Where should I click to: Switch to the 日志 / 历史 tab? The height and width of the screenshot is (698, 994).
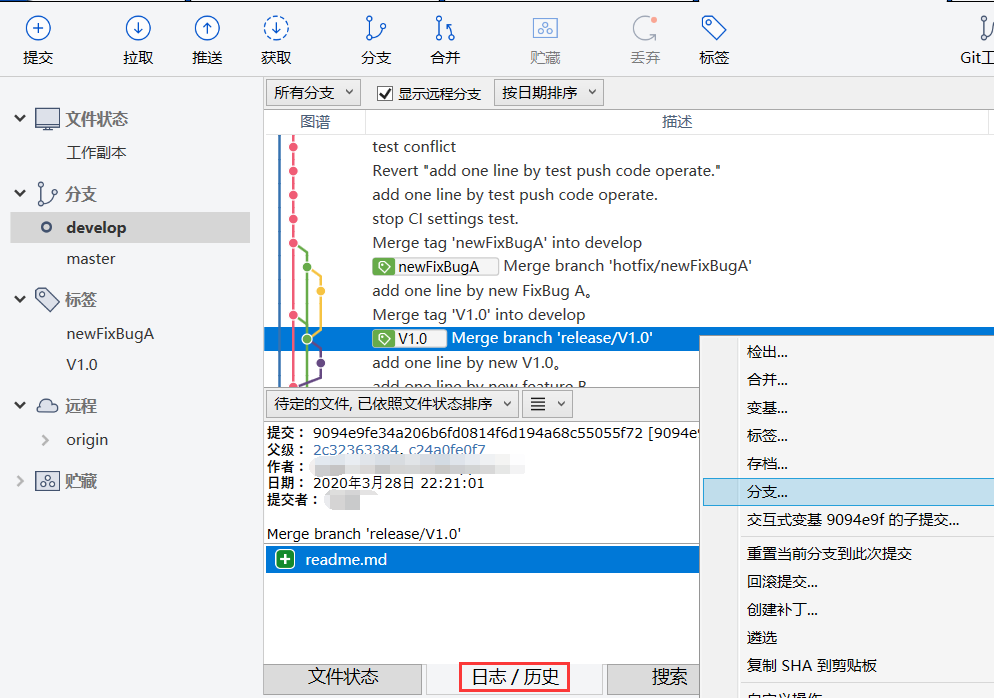pyautogui.click(x=515, y=677)
